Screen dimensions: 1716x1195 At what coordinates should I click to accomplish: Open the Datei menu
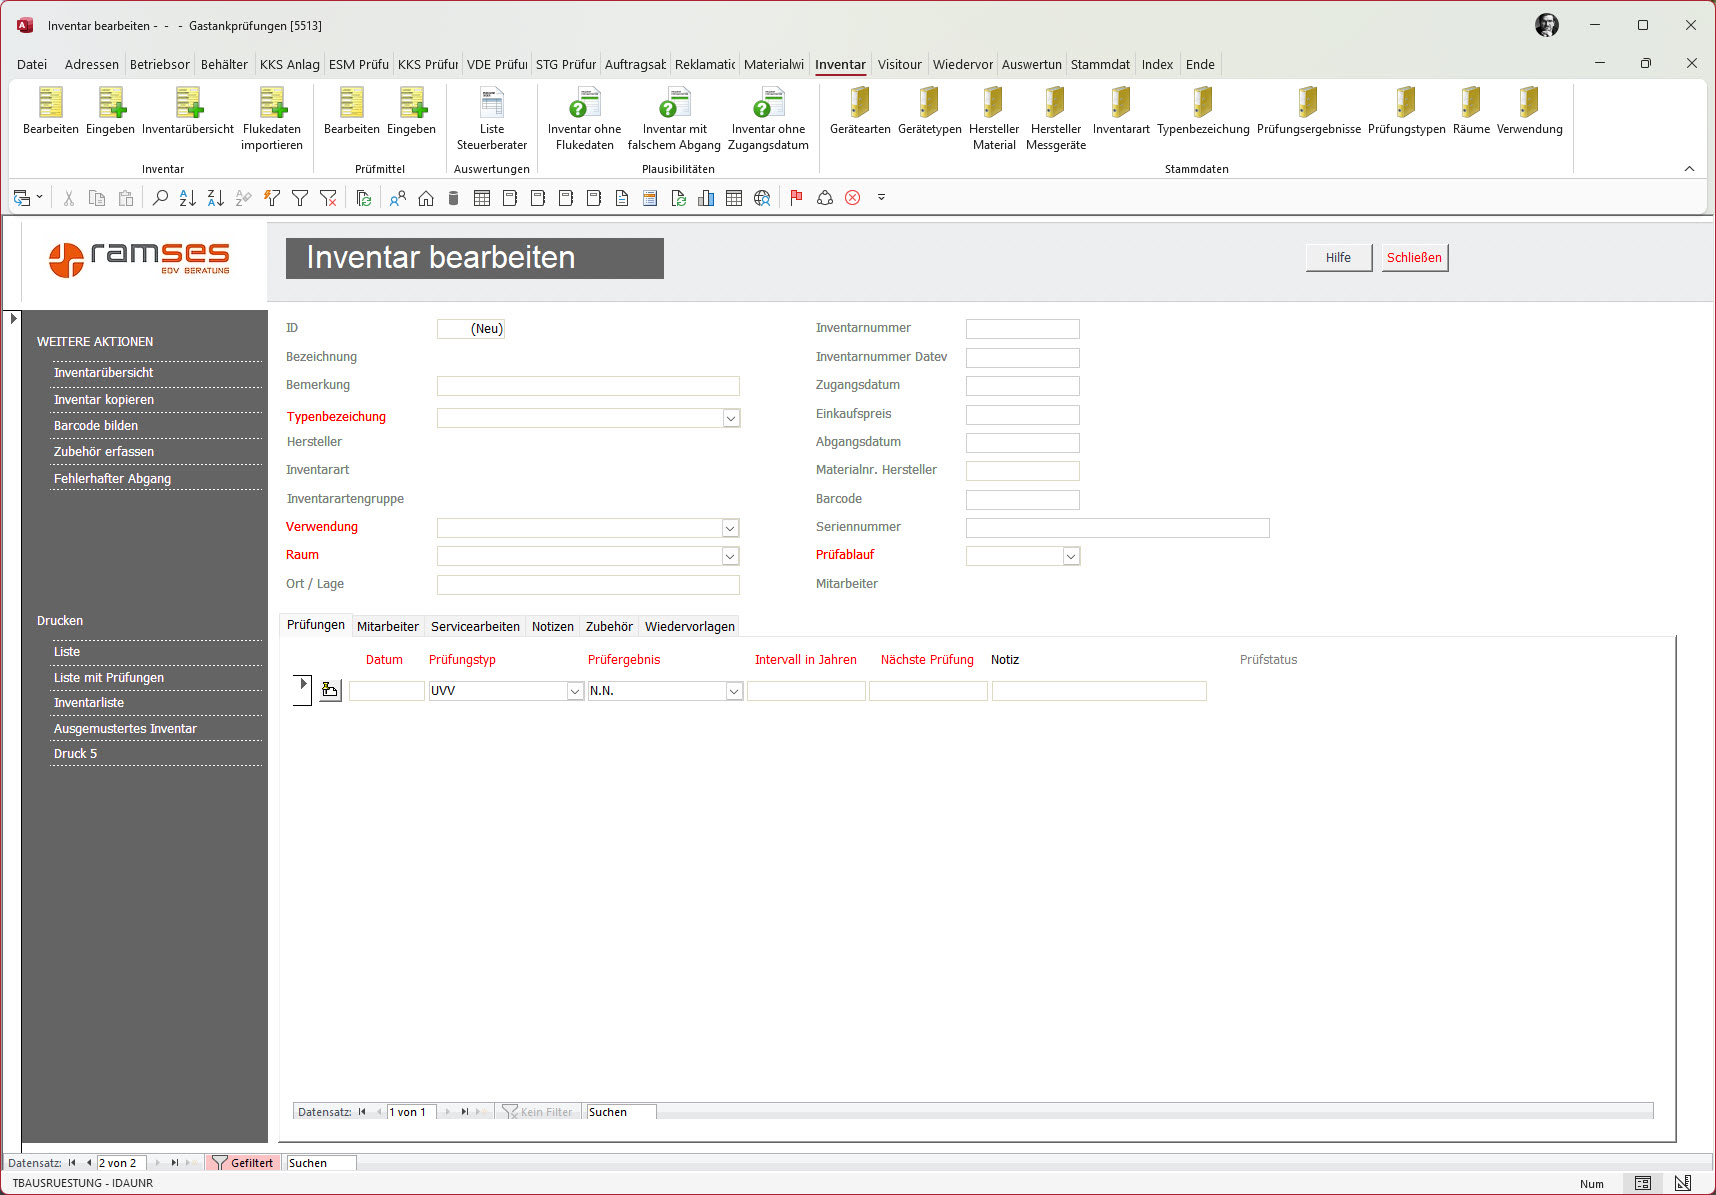(x=32, y=65)
